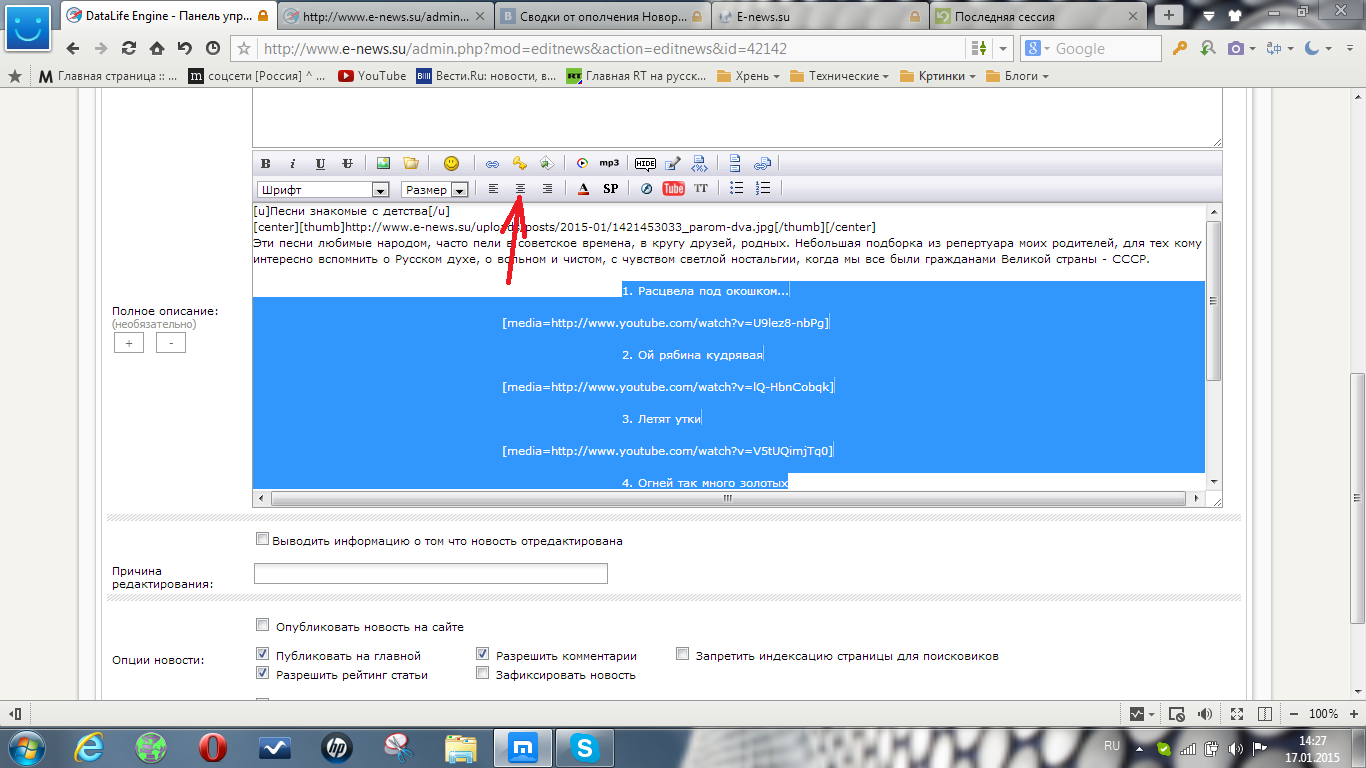This screenshot has width=1366, height=768.
Task: Insert a bulleted list
Action: click(x=737, y=188)
